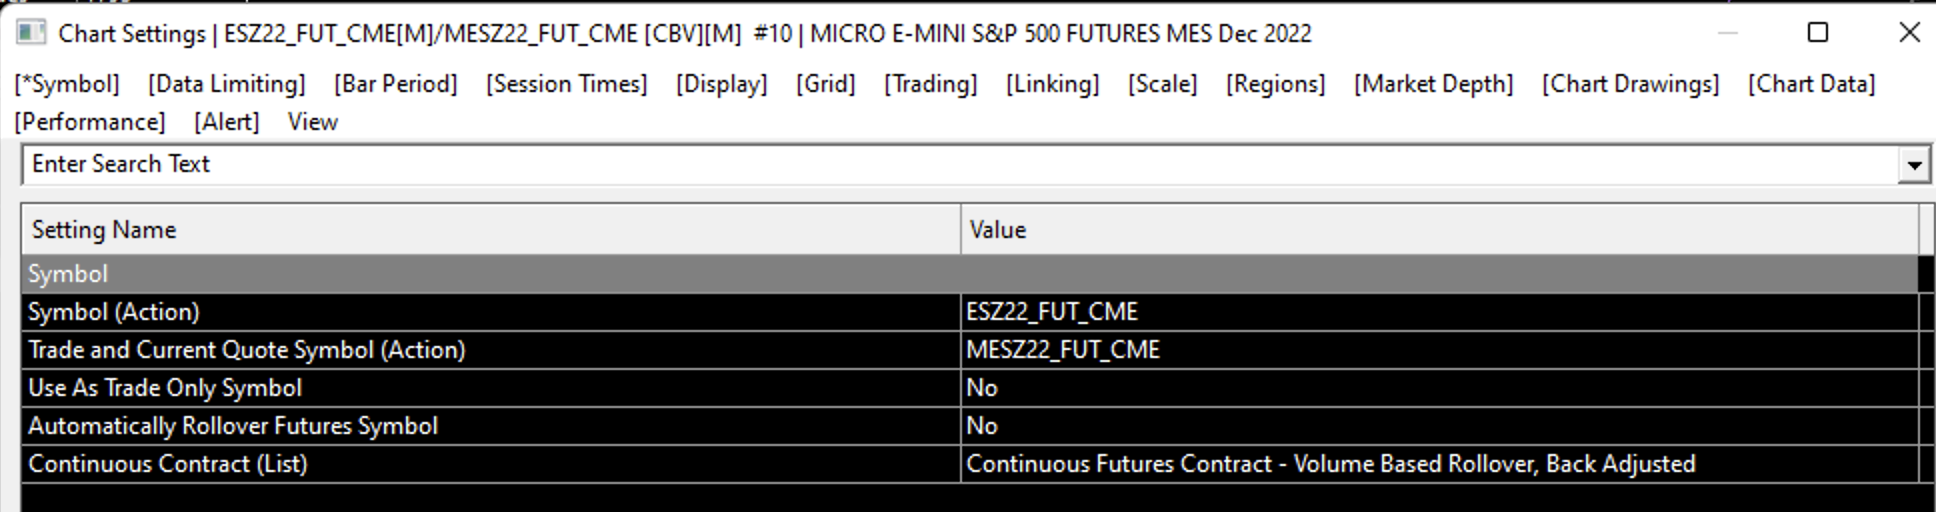Click the Enter Search Text field
Image resolution: width=1936 pixels, height=512 pixels.
(x=960, y=164)
